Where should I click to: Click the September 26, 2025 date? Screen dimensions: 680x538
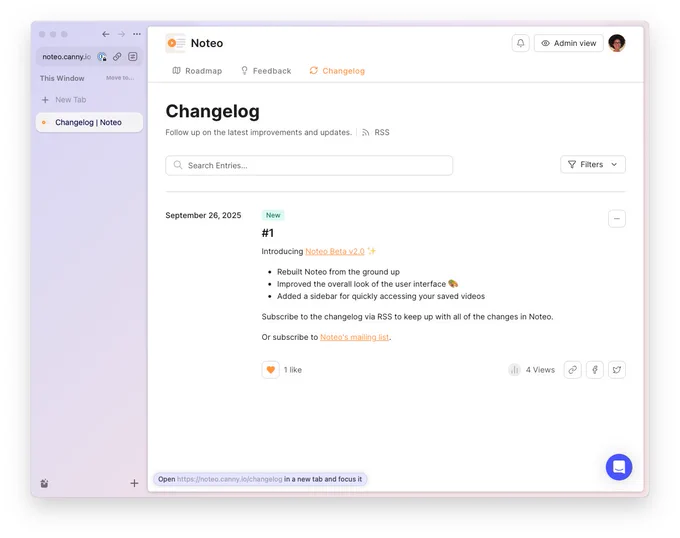tap(203, 215)
